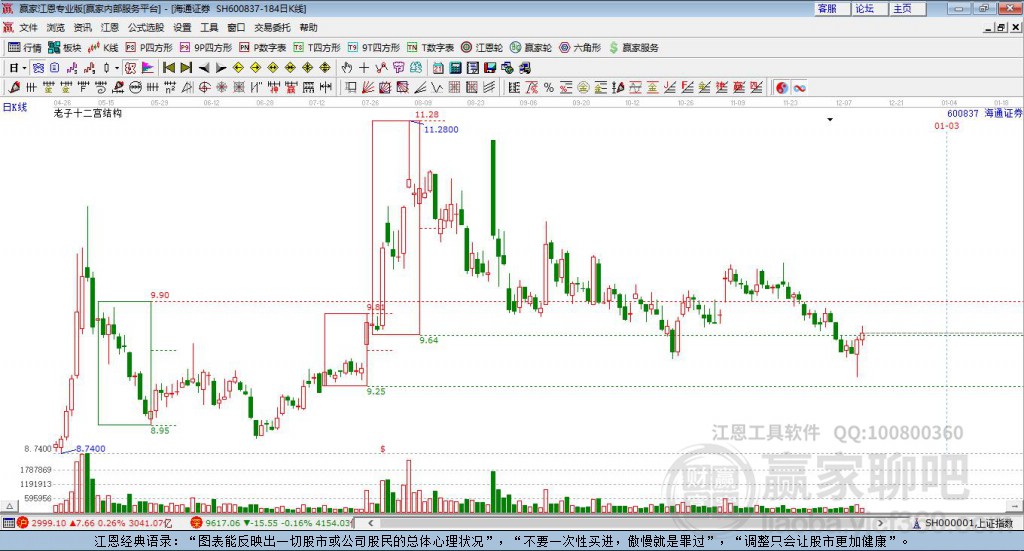The width and height of the screenshot is (1024, 551).
Task: Open the 浏览 menu
Action: [x=56, y=27]
